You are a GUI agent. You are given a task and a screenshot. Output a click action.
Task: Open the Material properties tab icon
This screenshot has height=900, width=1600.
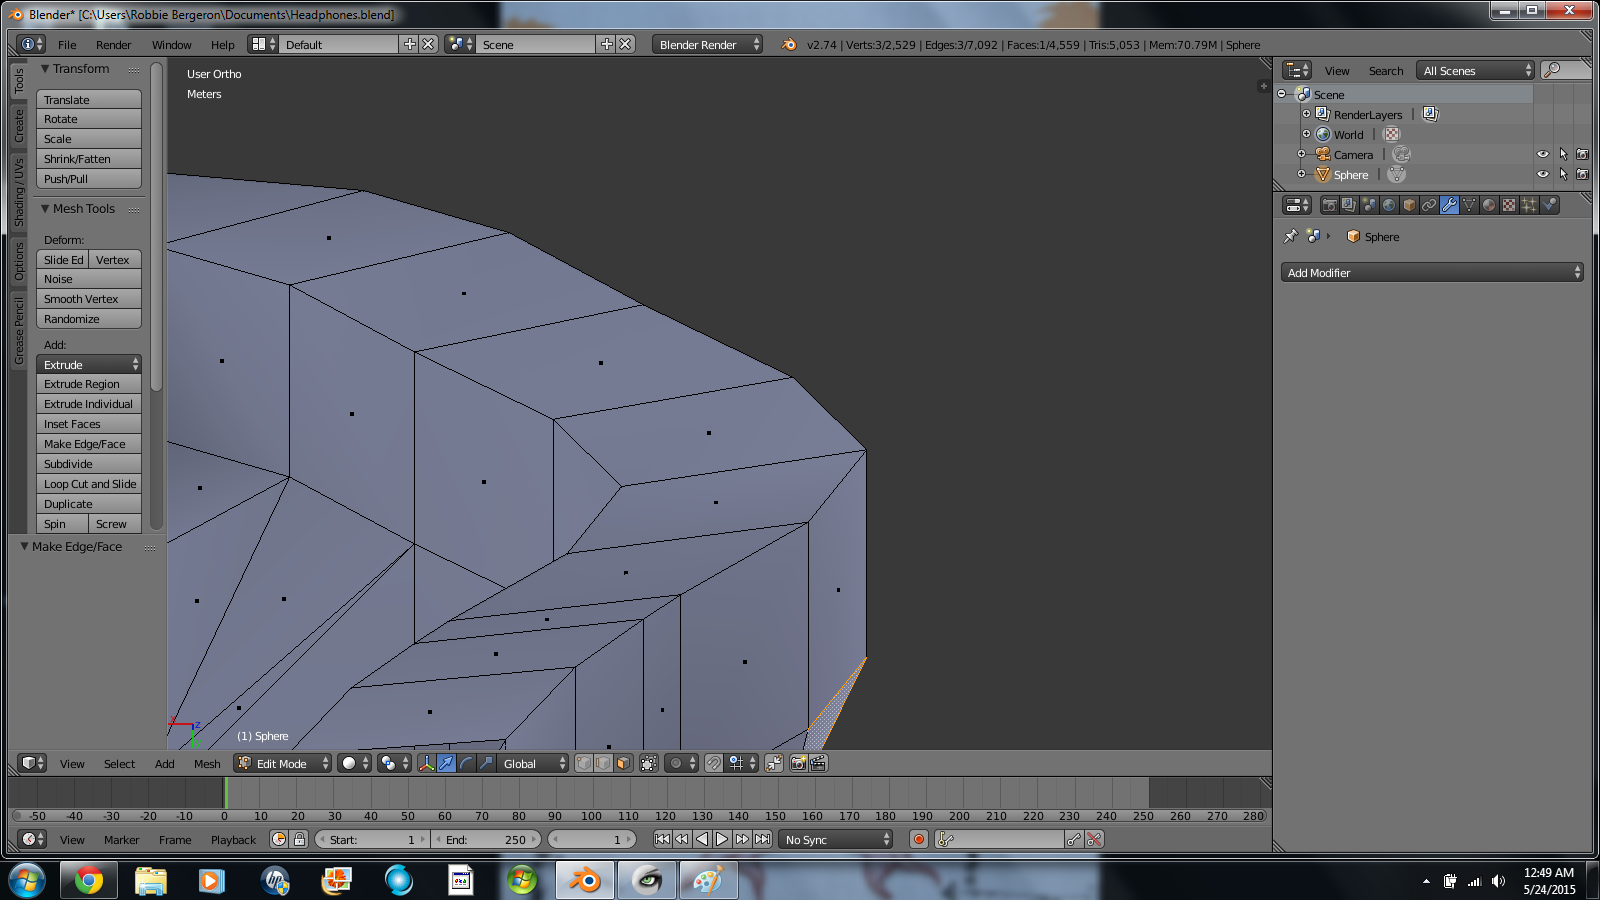(1489, 205)
